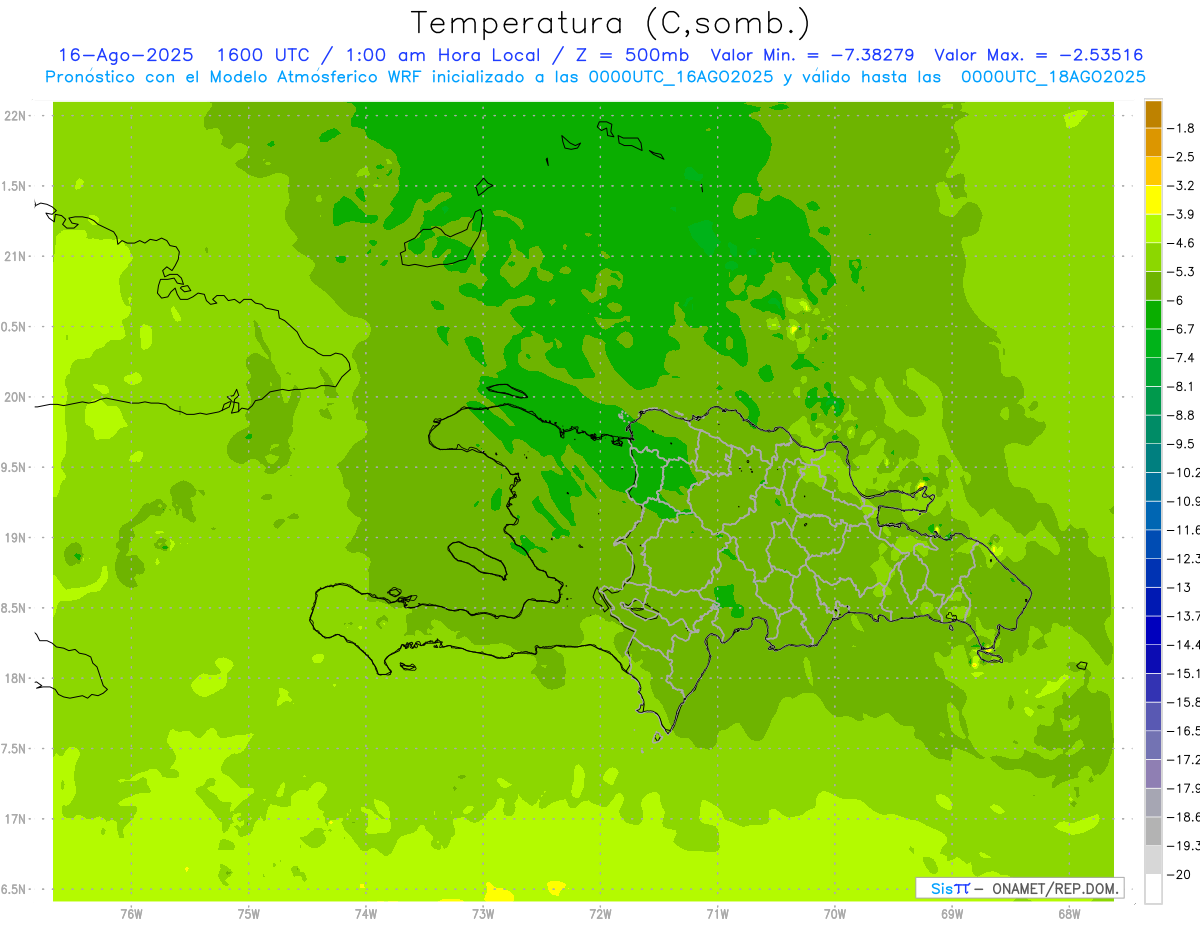Click the 'SisTT - ONAMET/REP.DOM.' credit label
Viewport: 1200px width, 927px height.
click(x=1020, y=888)
